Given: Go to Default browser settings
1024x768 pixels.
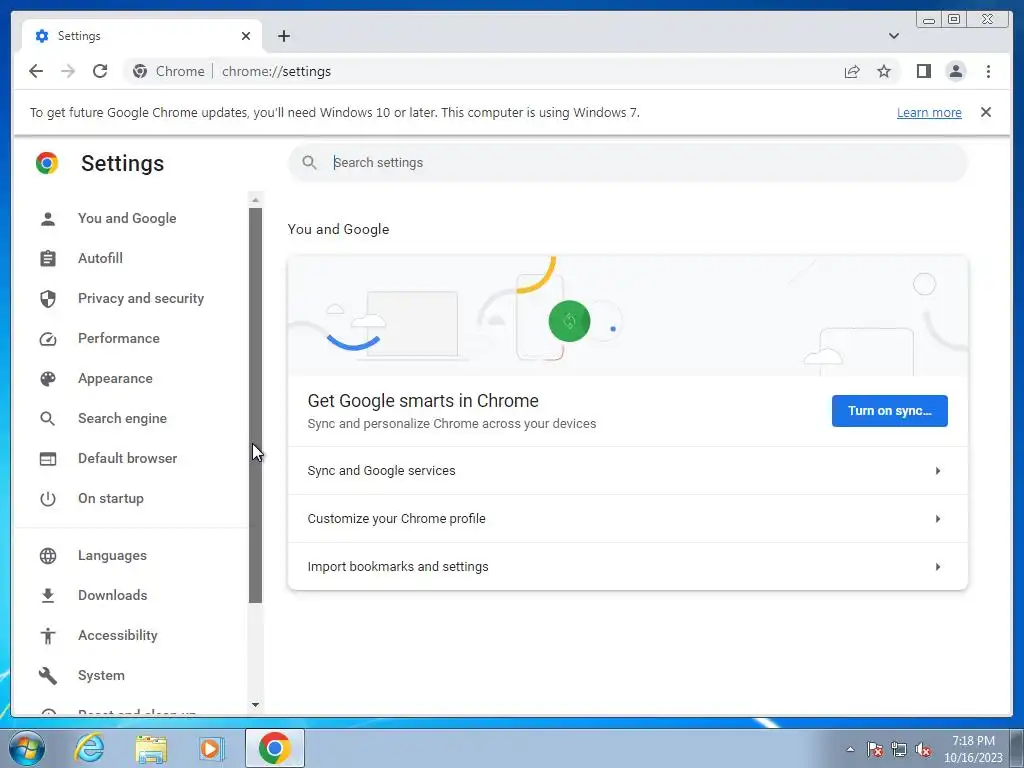Looking at the screenshot, I should tap(127, 458).
